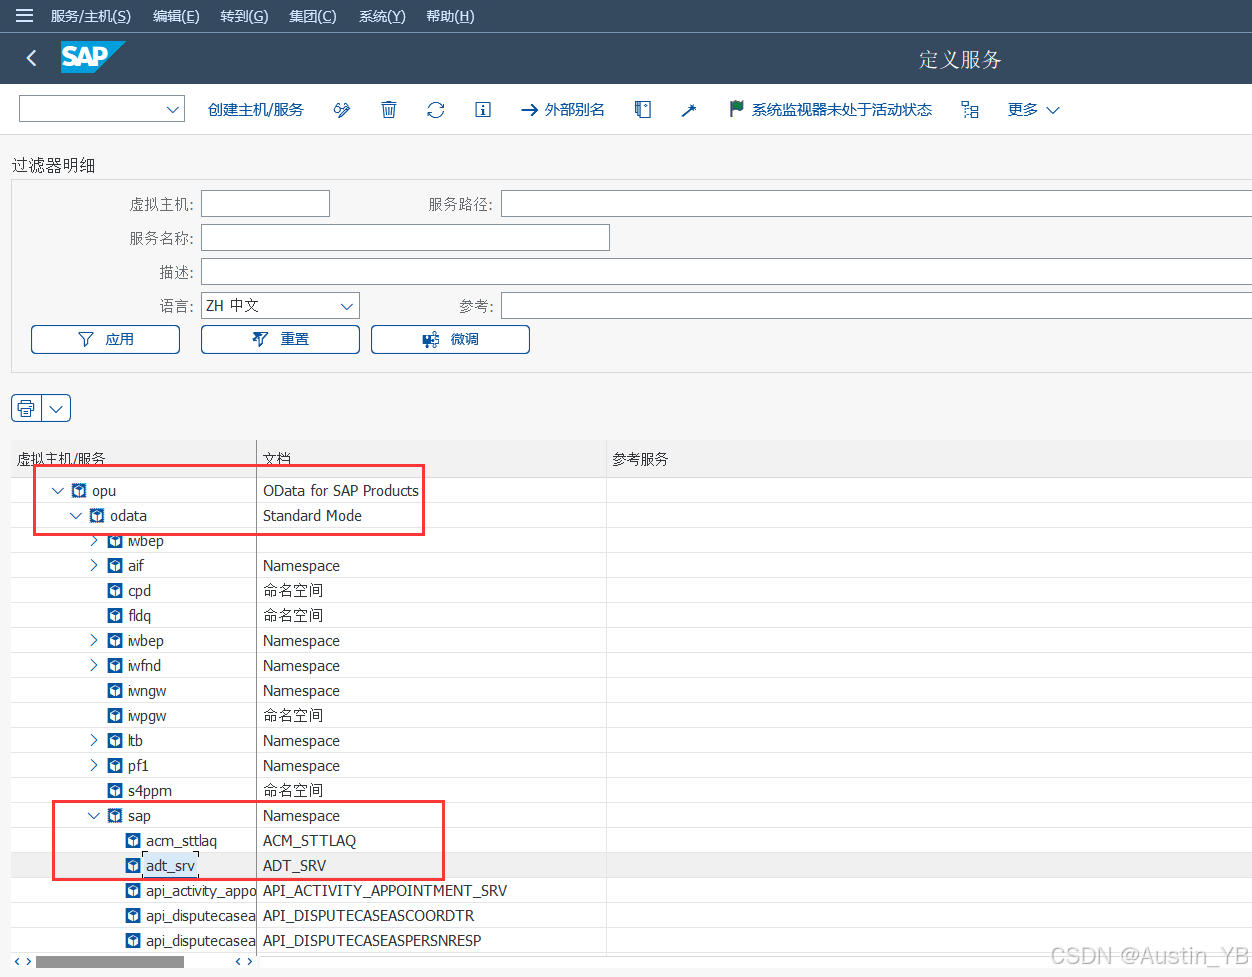
Task: Open the 语言 ZH 中文 dropdown
Action: 346,306
